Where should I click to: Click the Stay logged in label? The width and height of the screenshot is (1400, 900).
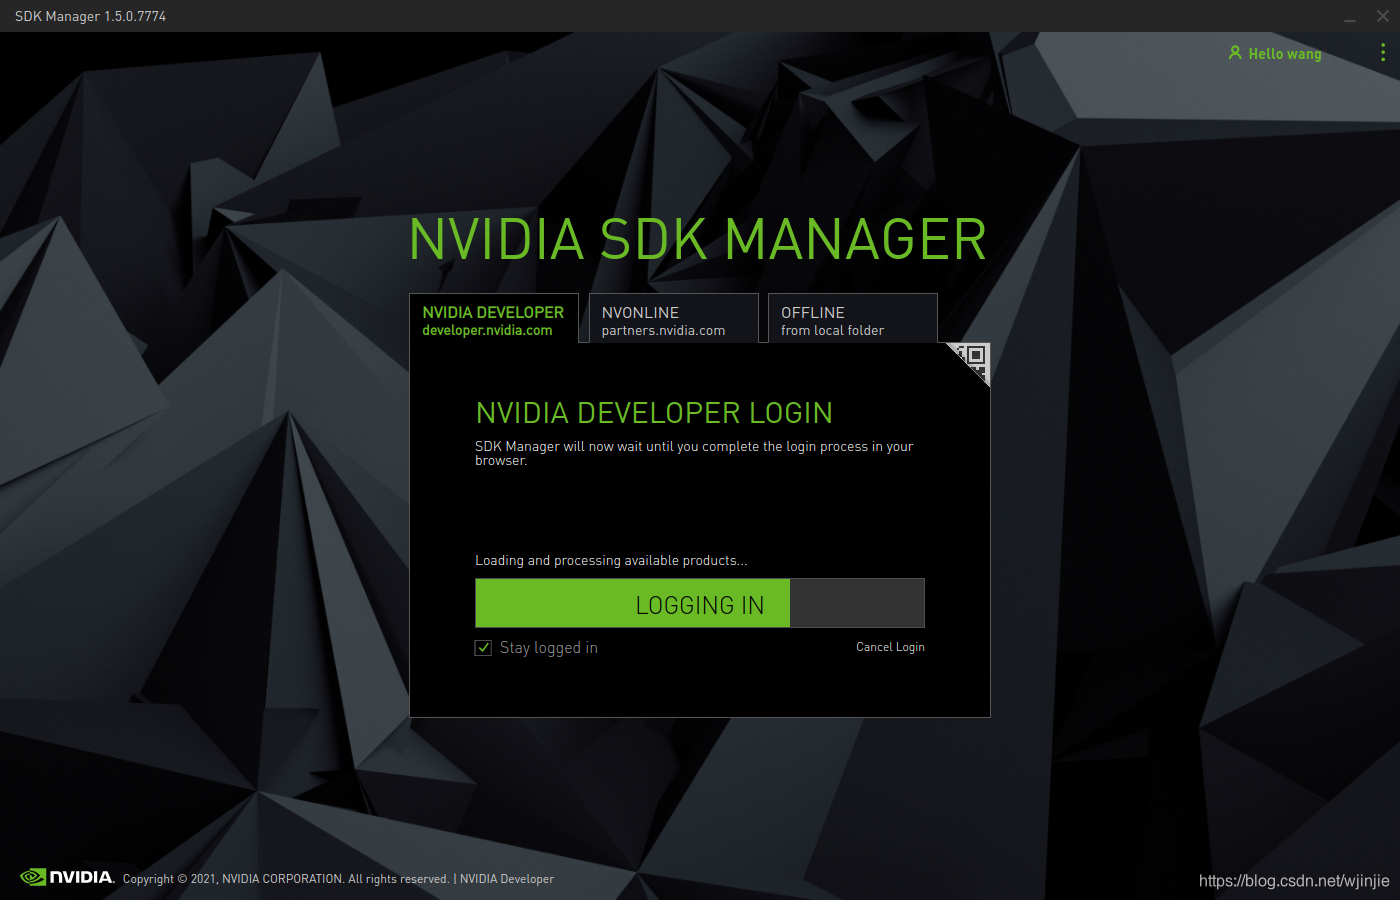tap(549, 648)
